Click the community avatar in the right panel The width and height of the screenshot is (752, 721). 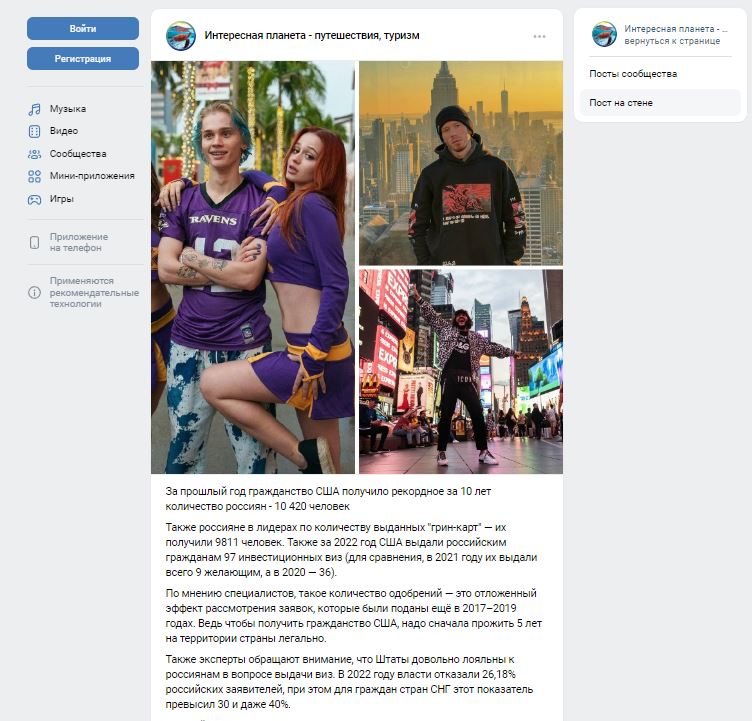pos(604,34)
